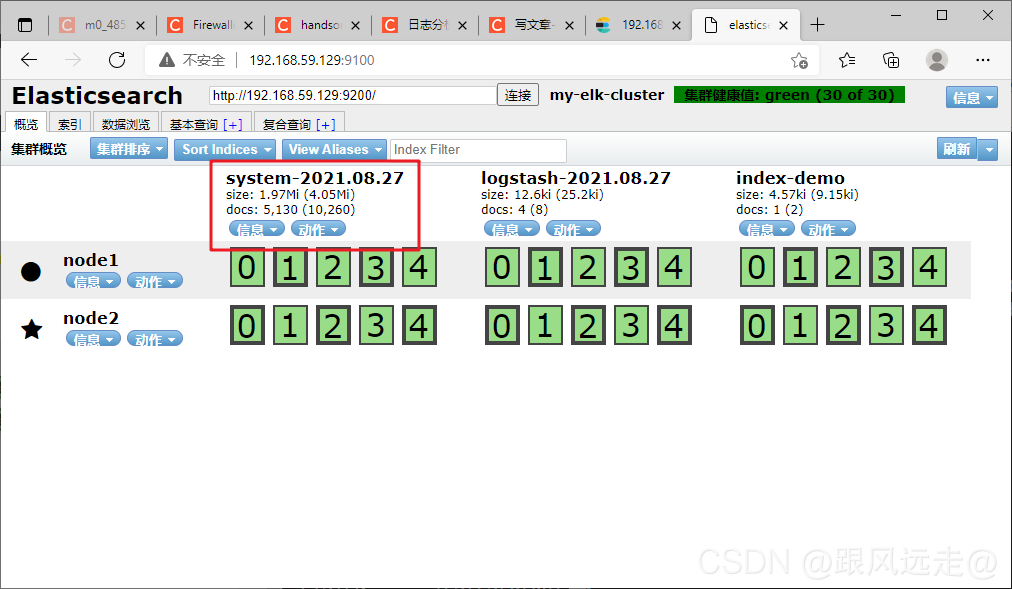Click the system-2021.08.27 index name
Image resolution: width=1012 pixels, height=589 pixels.
pyautogui.click(x=315, y=178)
